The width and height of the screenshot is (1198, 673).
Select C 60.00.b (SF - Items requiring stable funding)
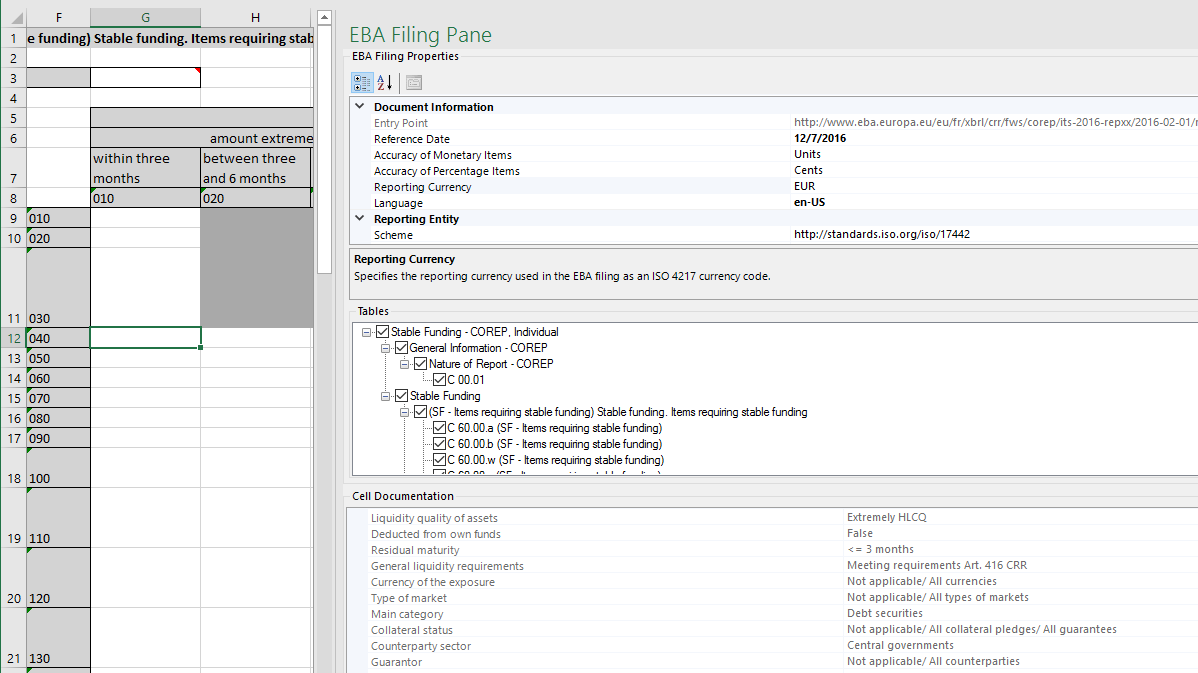tap(555, 444)
